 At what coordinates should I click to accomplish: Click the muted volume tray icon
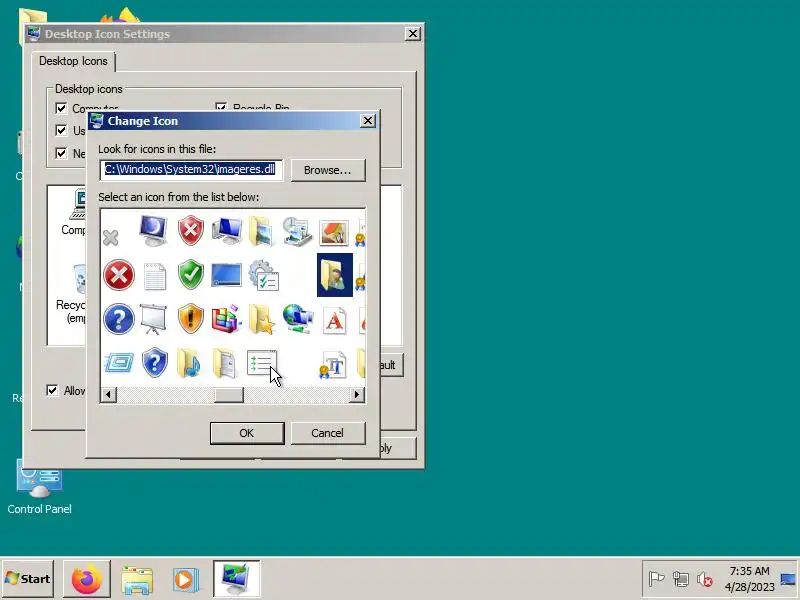click(705, 579)
